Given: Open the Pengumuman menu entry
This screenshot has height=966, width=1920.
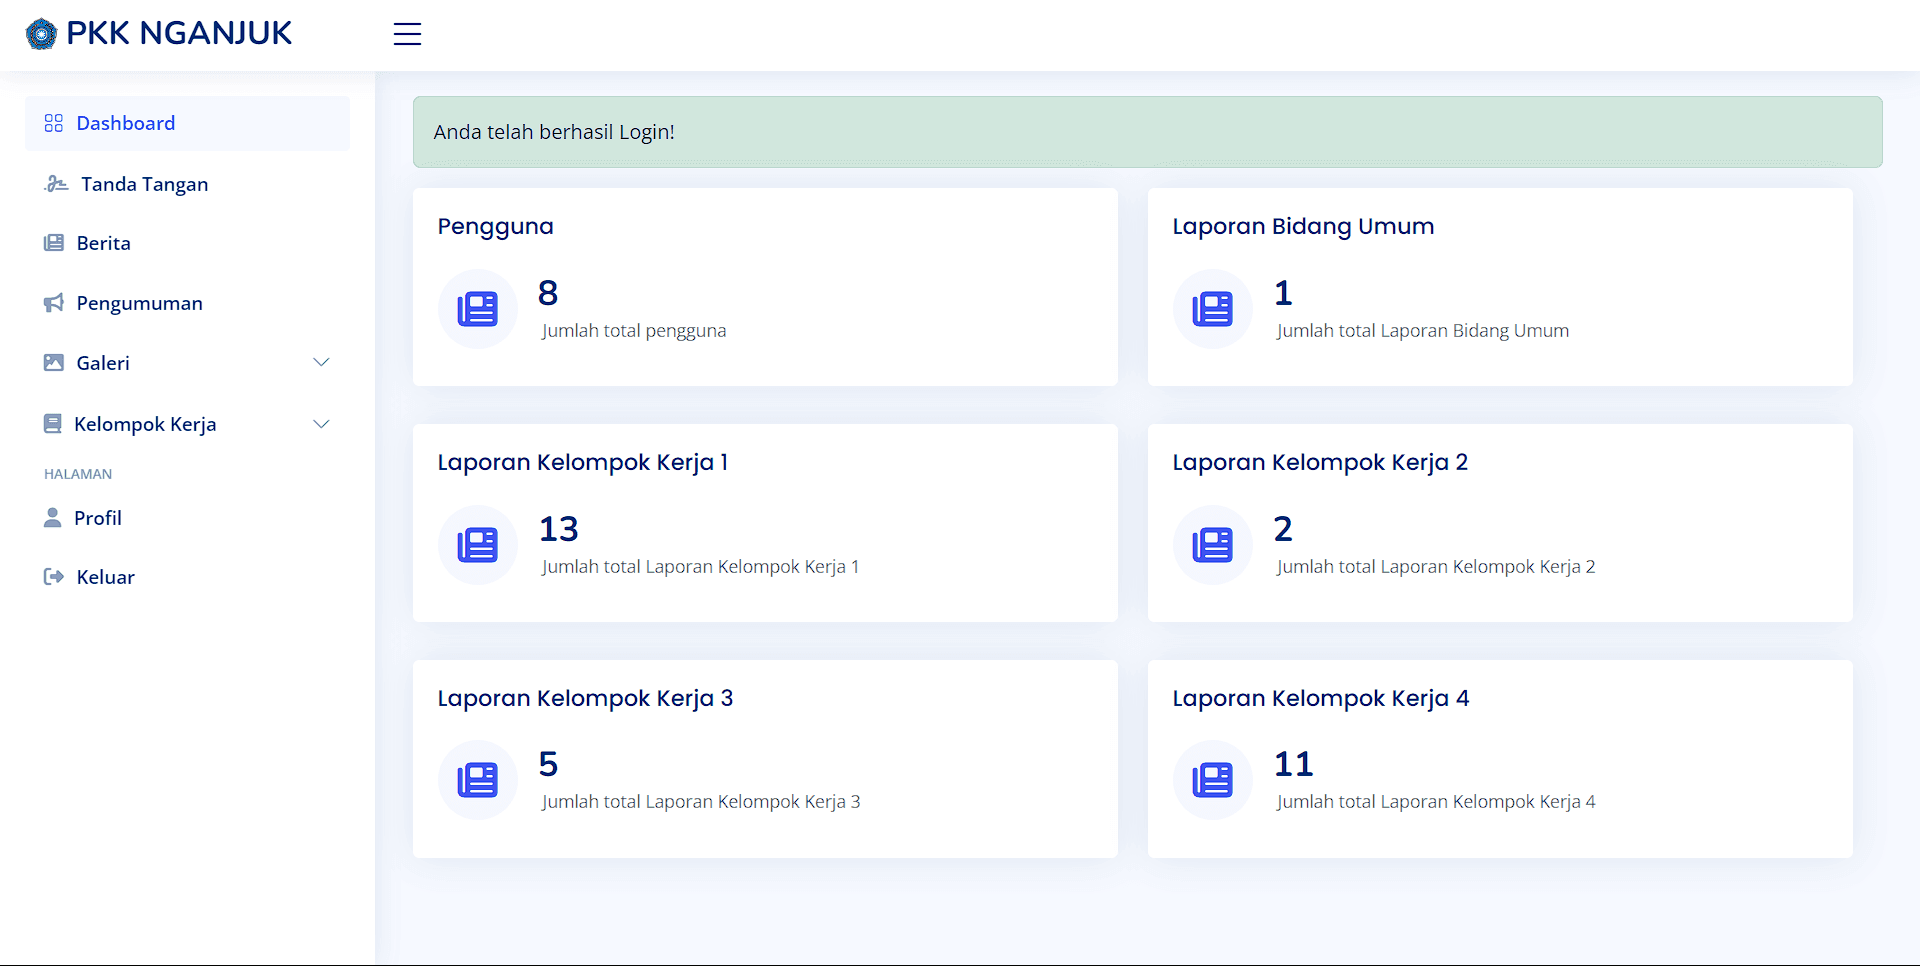Looking at the screenshot, I should tap(139, 303).
